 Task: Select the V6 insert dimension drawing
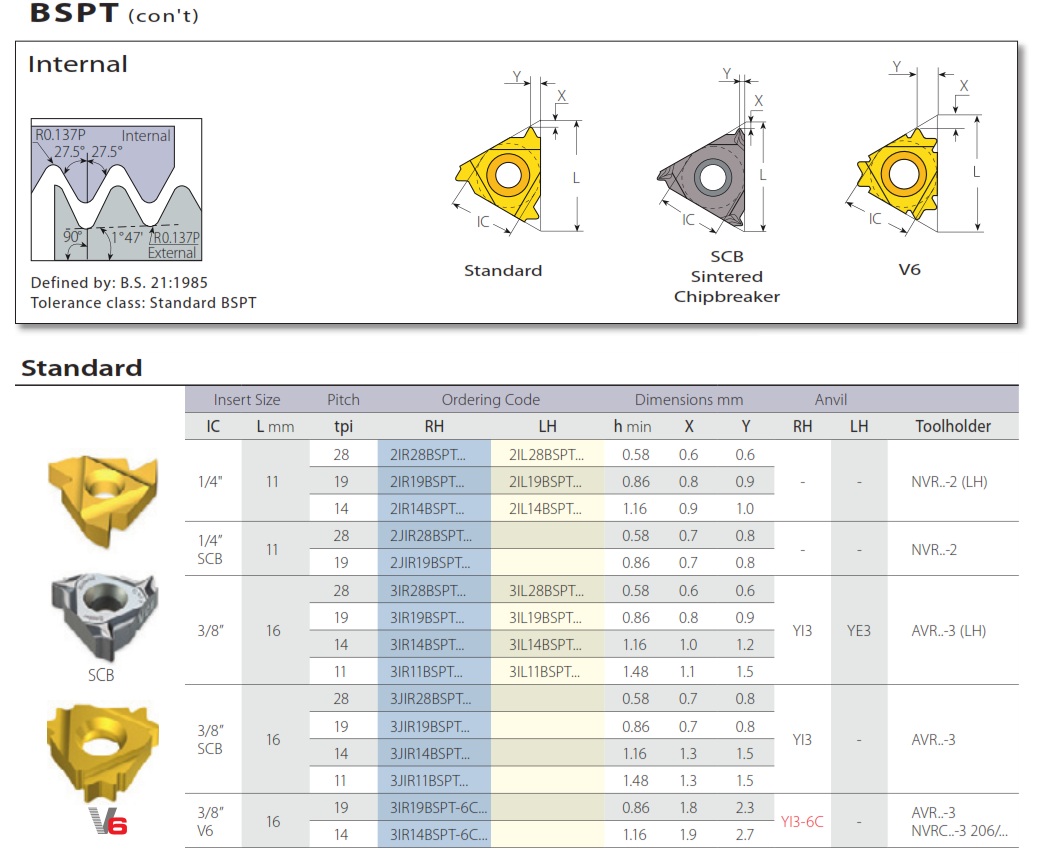tap(913, 148)
